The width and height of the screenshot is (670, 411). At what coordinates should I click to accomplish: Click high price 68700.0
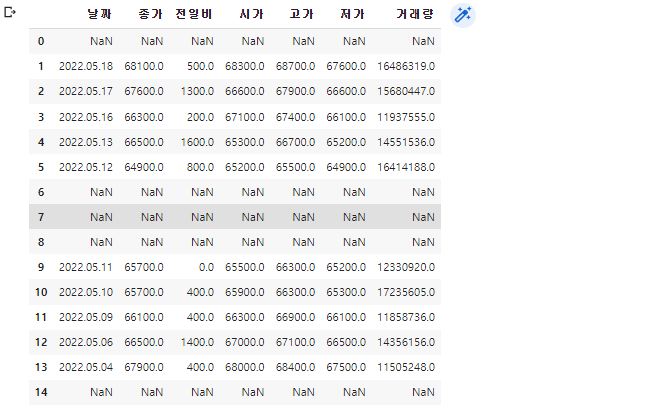295,66
